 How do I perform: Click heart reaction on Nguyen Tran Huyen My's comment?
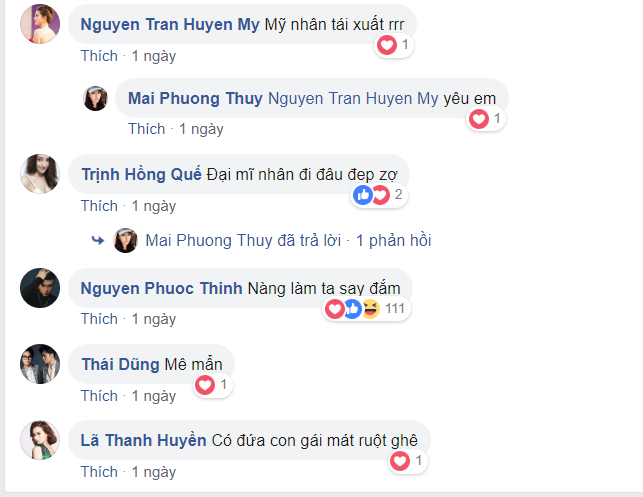coord(386,45)
